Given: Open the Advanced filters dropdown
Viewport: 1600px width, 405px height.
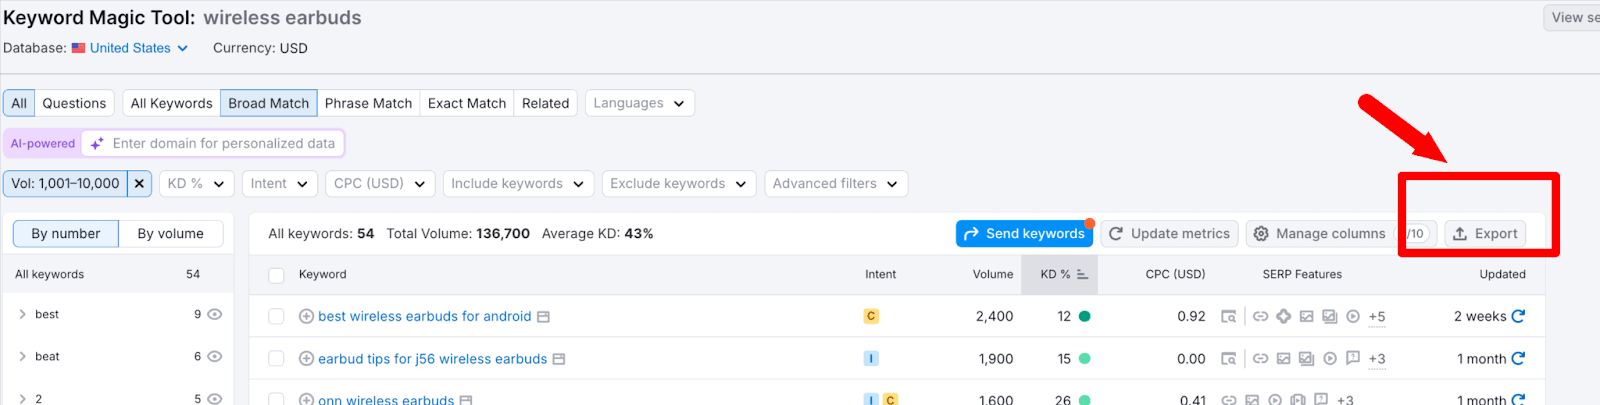Looking at the screenshot, I should pos(835,184).
